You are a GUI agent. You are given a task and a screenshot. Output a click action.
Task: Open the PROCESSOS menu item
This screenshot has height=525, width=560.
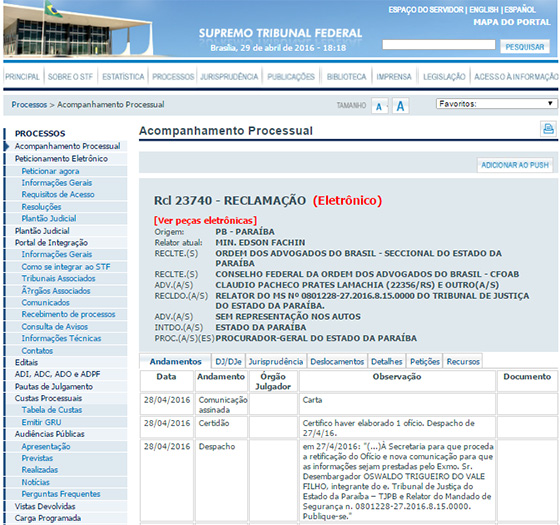(x=173, y=77)
